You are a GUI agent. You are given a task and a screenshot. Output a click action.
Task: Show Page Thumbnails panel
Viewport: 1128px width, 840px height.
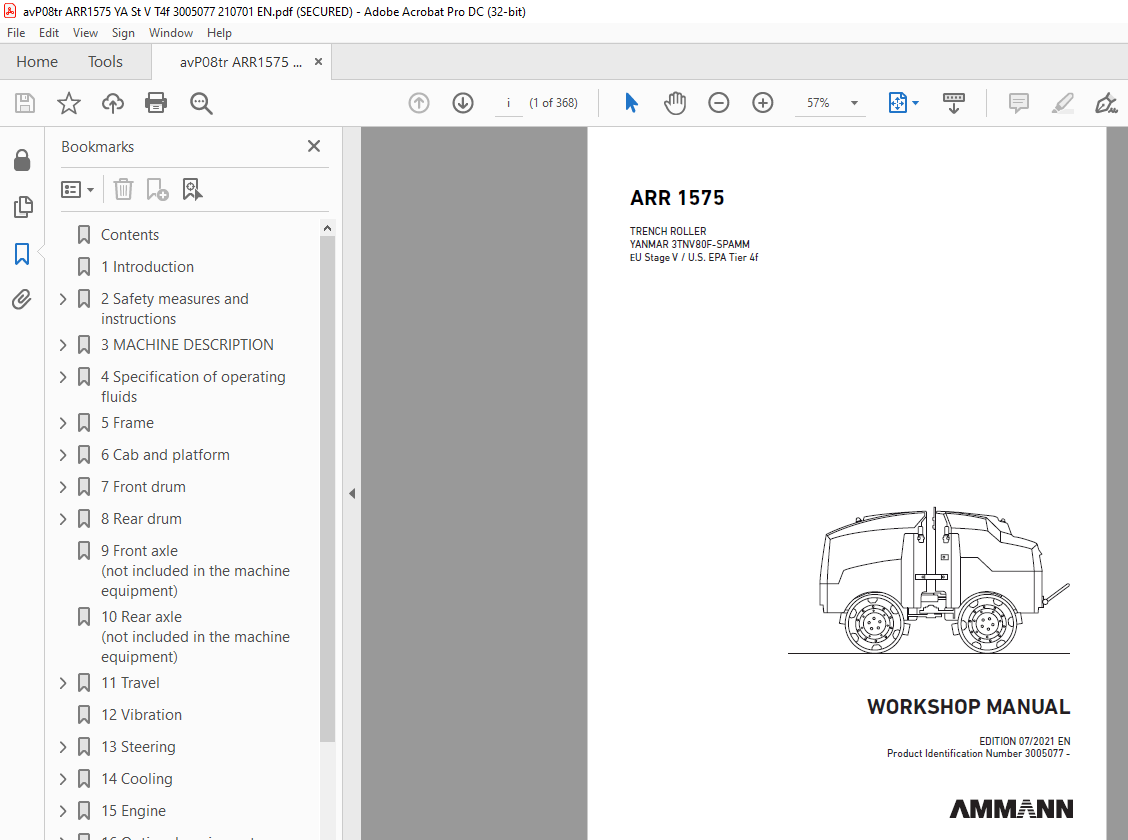22,207
